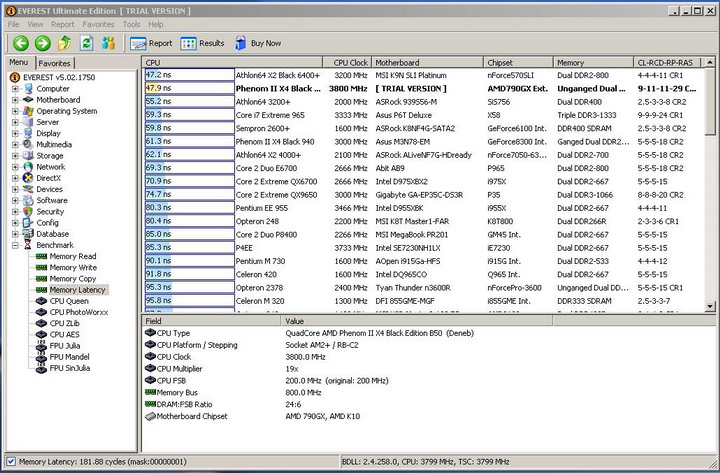720x473 pixels.
Task: Open the Results toolbar button
Action: point(202,43)
